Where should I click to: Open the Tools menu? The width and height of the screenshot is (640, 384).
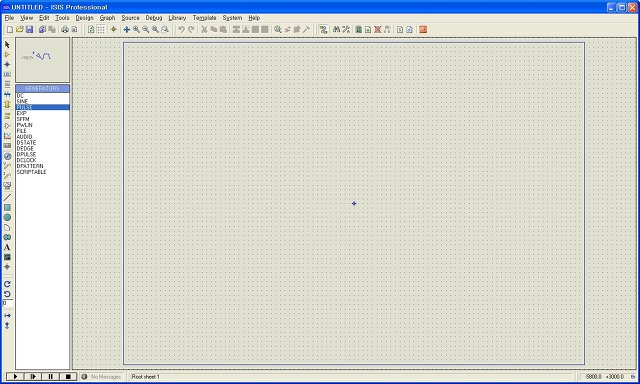pos(62,18)
